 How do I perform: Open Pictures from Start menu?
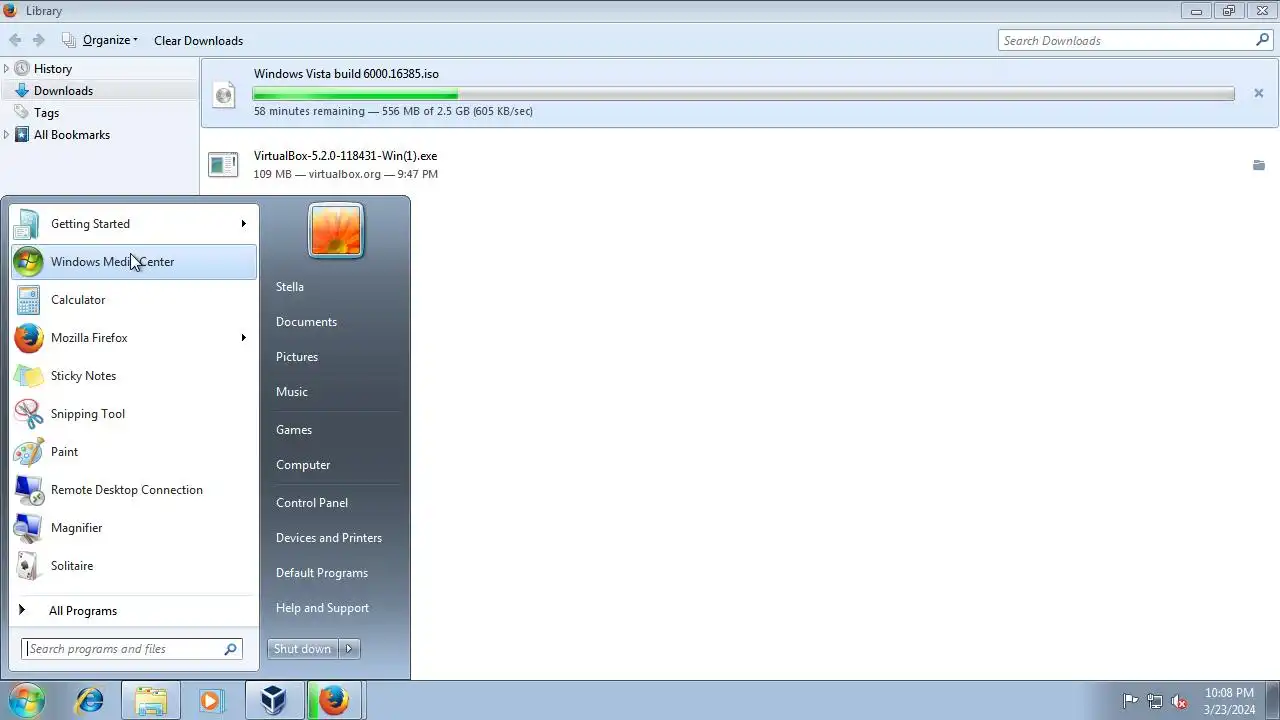click(x=297, y=357)
